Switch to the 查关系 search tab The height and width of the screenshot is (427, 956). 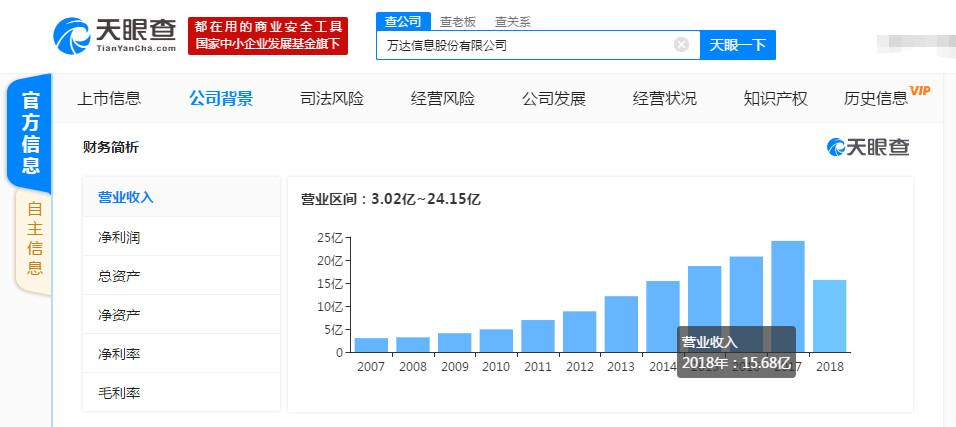click(x=512, y=21)
